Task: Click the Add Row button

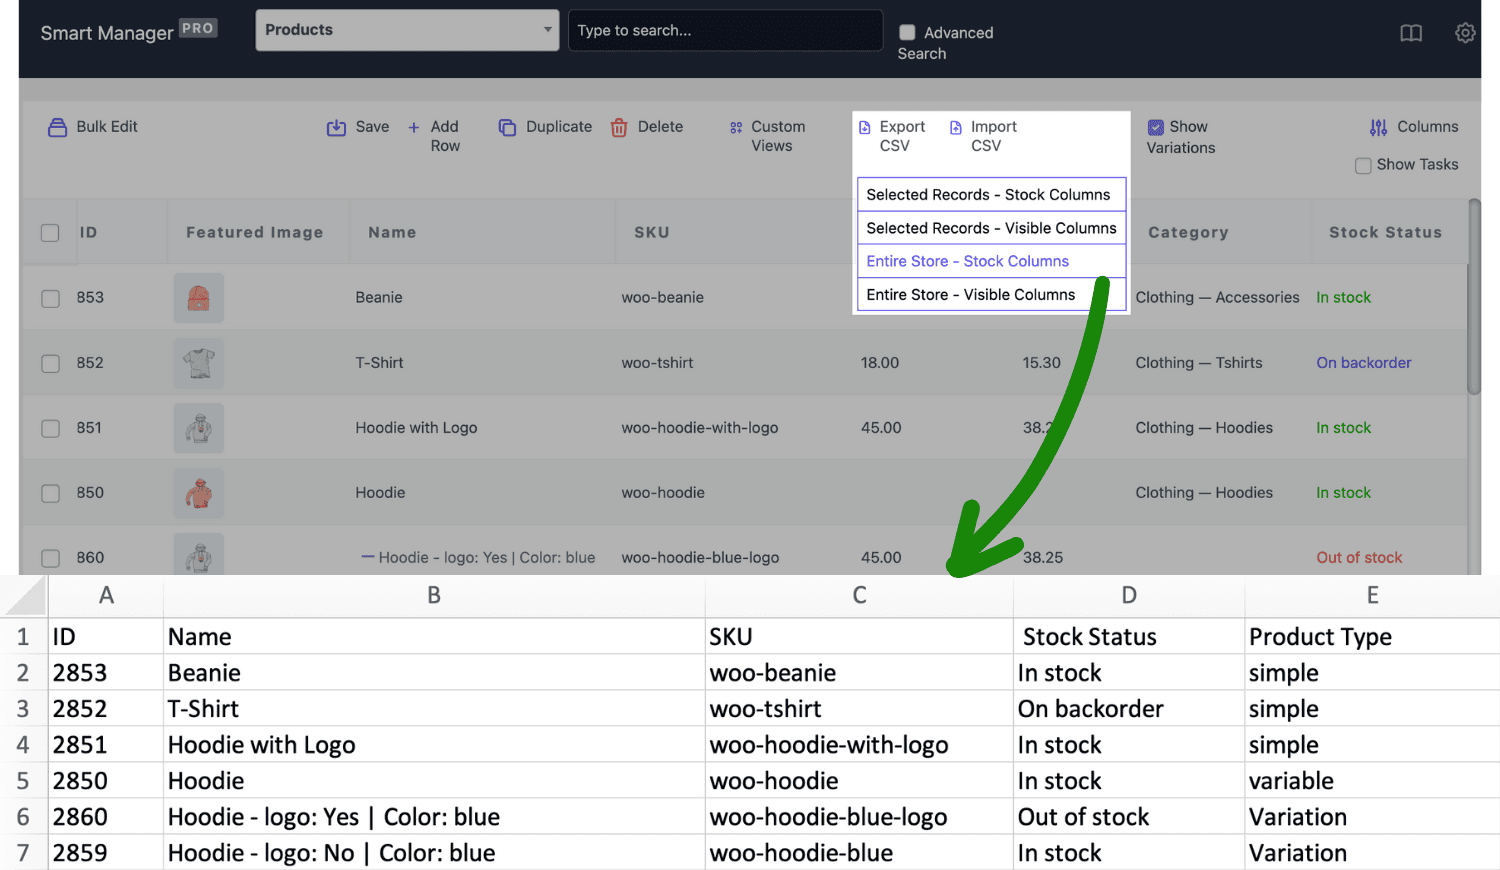Action: tap(435, 136)
